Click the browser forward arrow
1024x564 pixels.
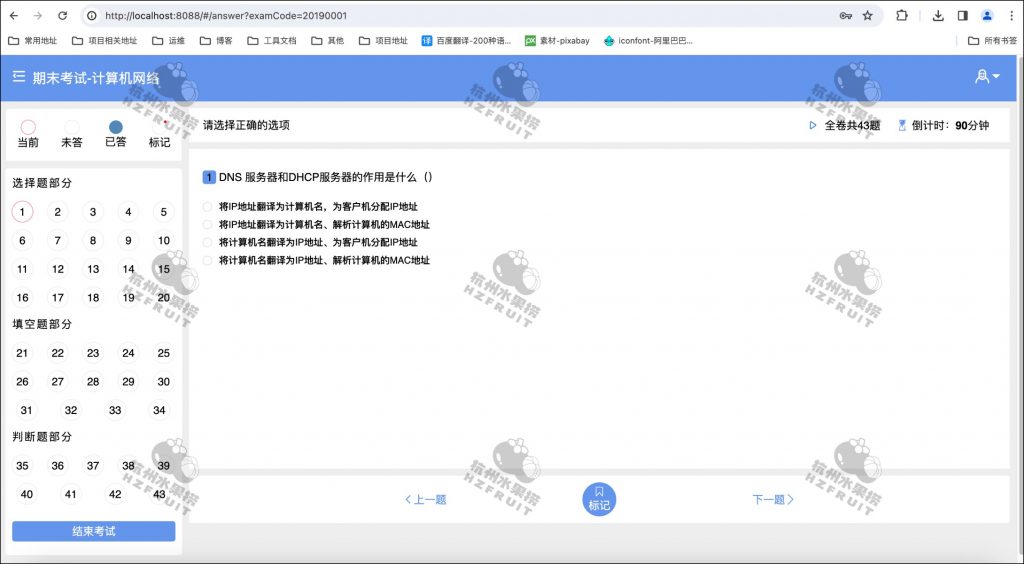pyautogui.click(x=38, y=16)
